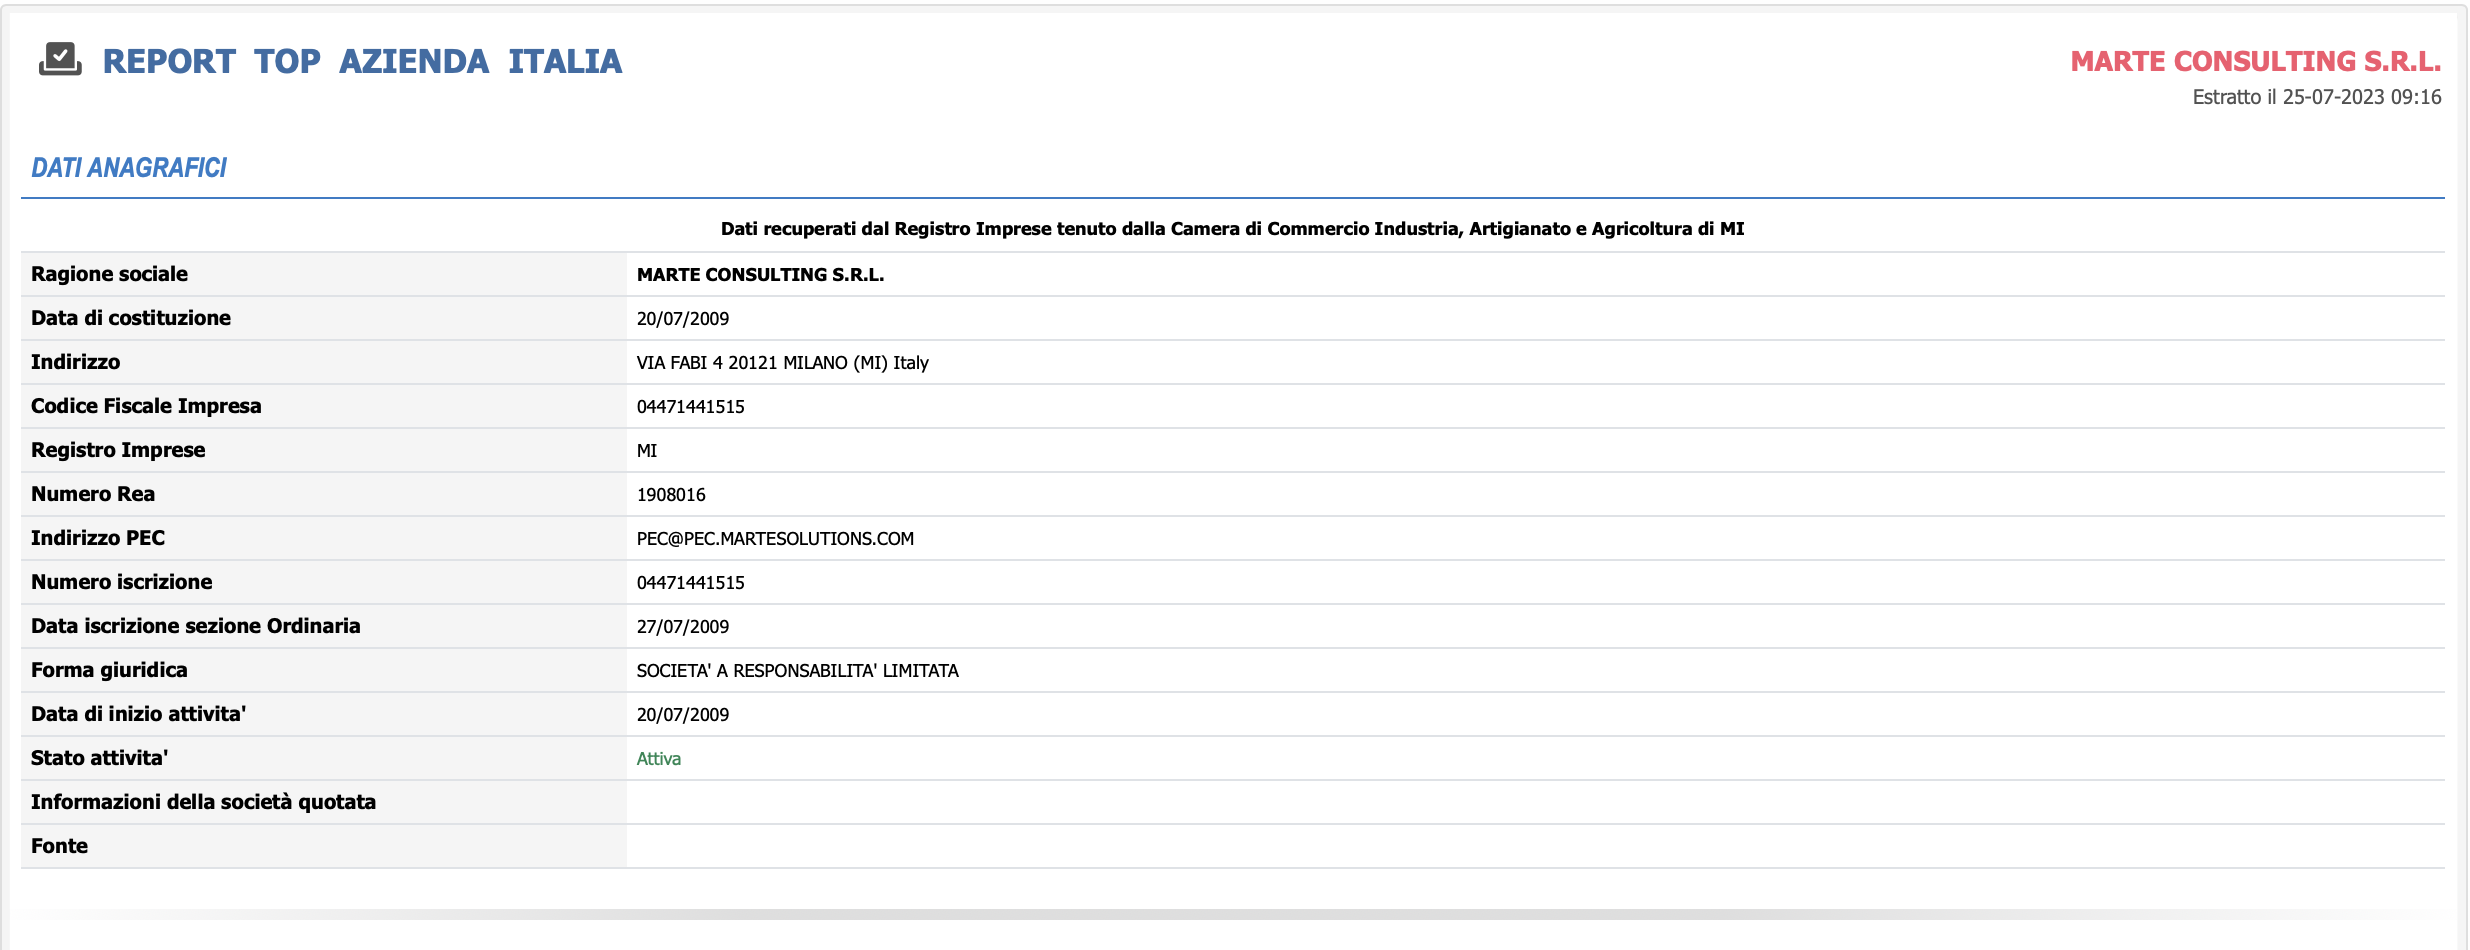
Task: Select the Numero iscrizione value
Action: tap(690, 583)
